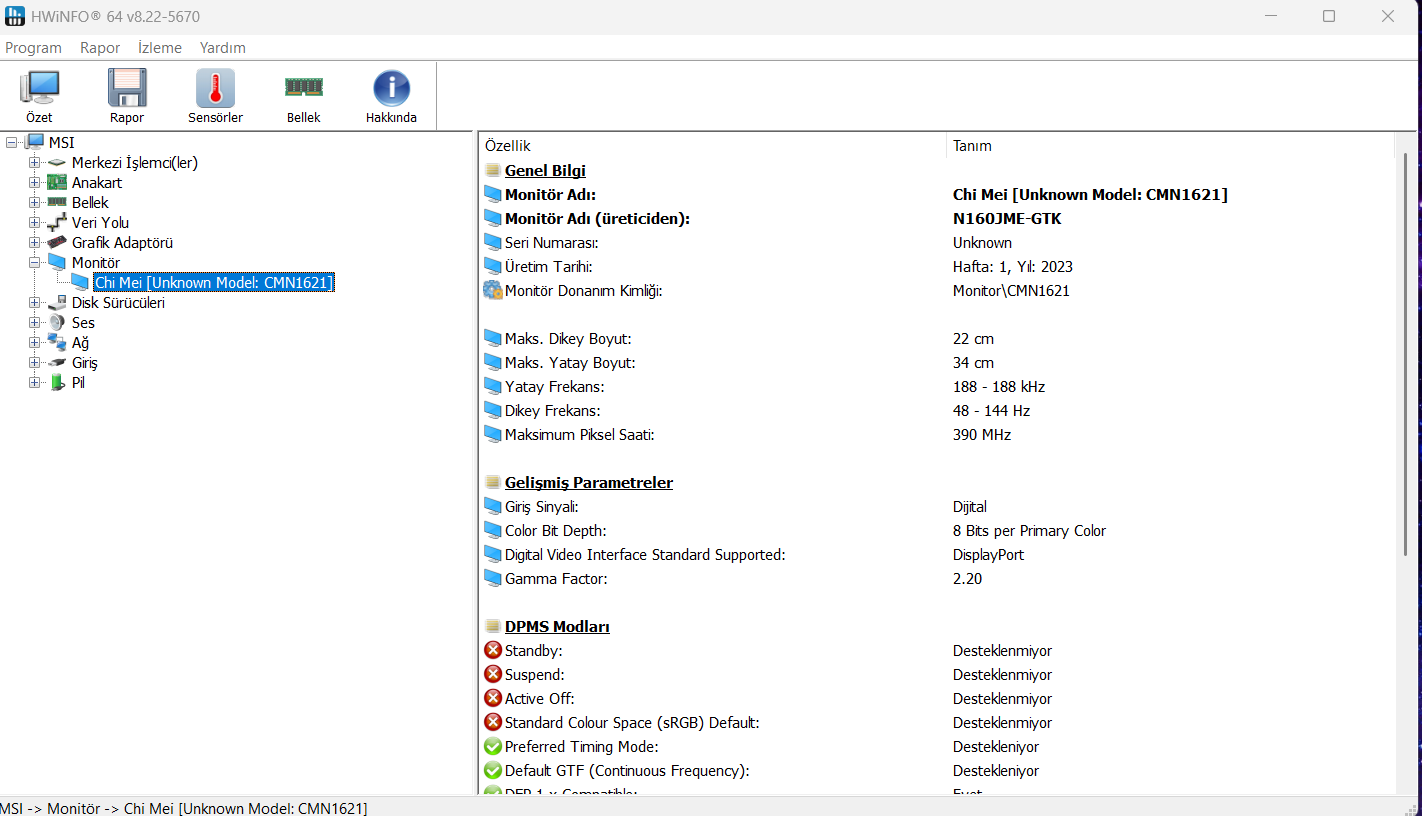The height and width of the screenshot is (816, 1422).
Task: Click the Gamma Factor row label
Action: point(556,579)
